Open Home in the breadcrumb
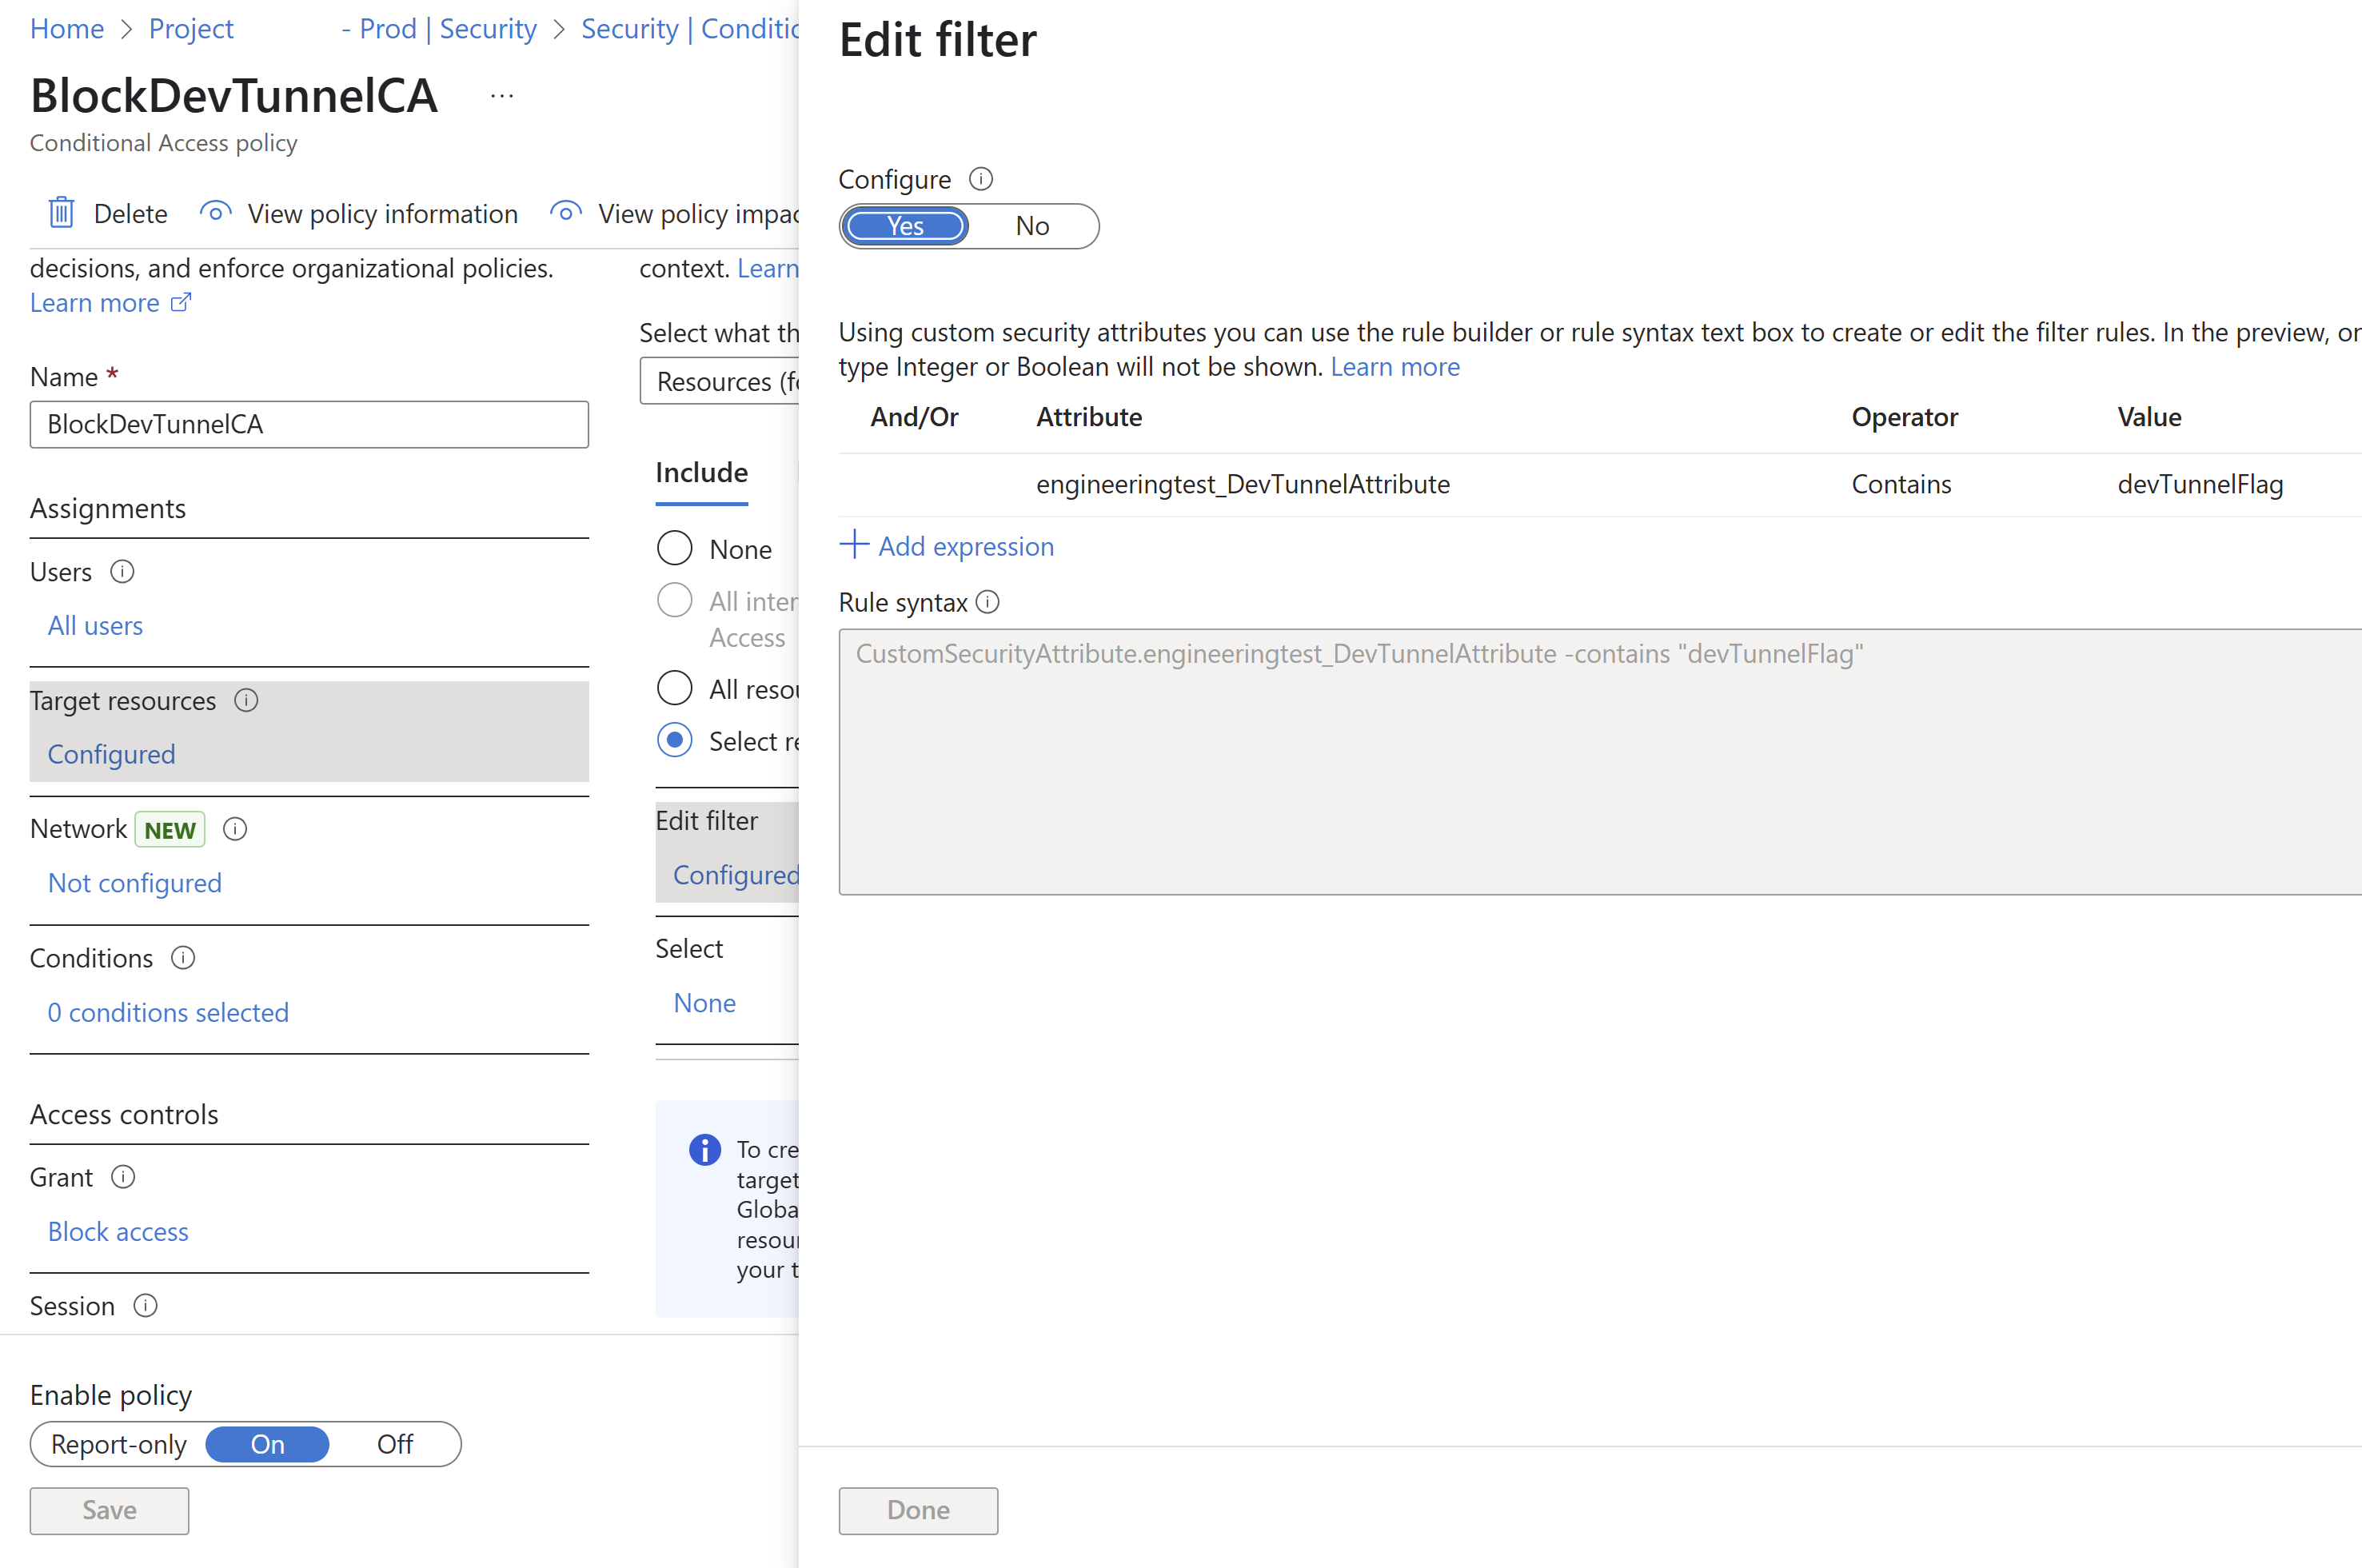2362x1568 pixels. click(x=67, y=28)
